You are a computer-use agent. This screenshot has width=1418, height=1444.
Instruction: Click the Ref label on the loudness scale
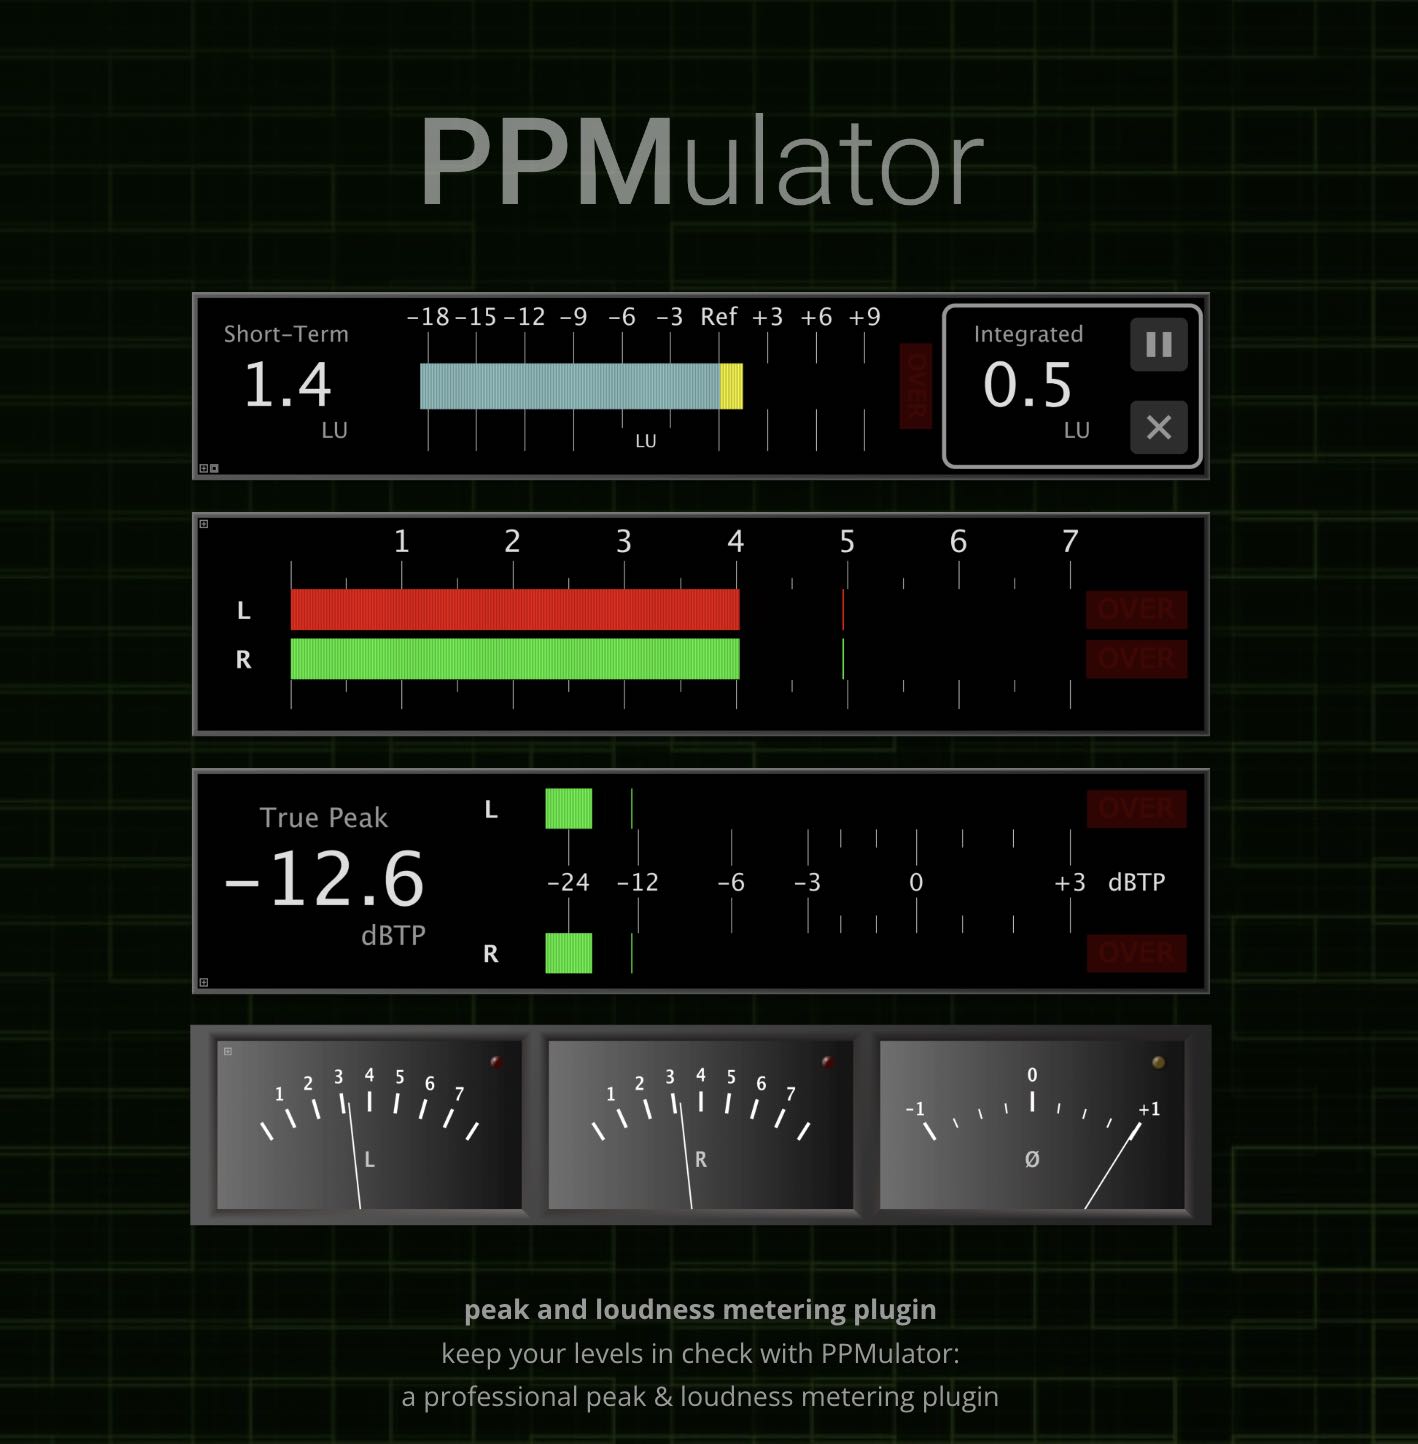(718, 317)
